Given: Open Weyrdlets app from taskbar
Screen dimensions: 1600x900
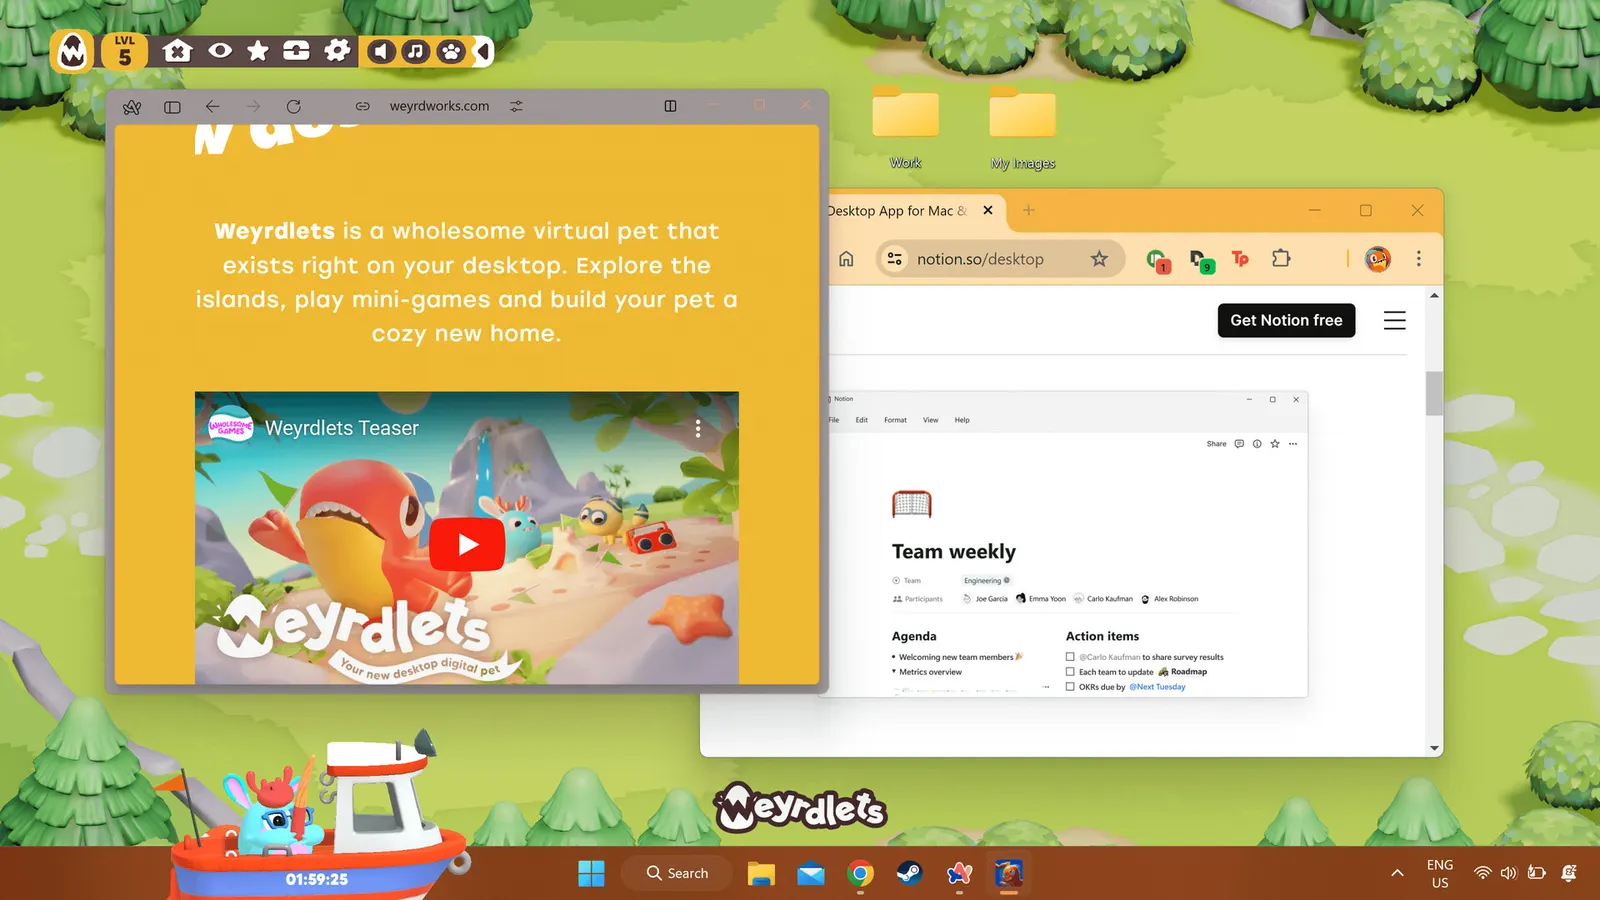Looking at the screenshot, I should click(x=1009, y=873).
